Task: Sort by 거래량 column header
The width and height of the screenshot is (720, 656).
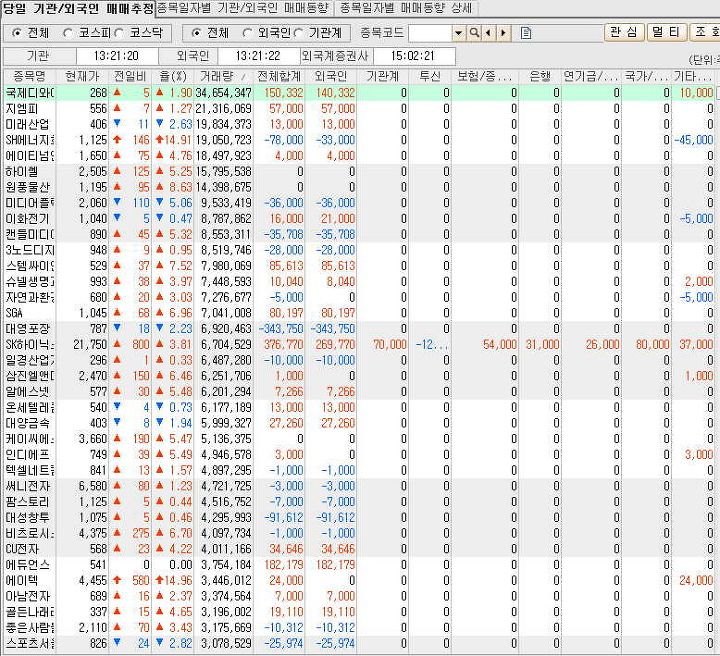Action: click(224, 76)
